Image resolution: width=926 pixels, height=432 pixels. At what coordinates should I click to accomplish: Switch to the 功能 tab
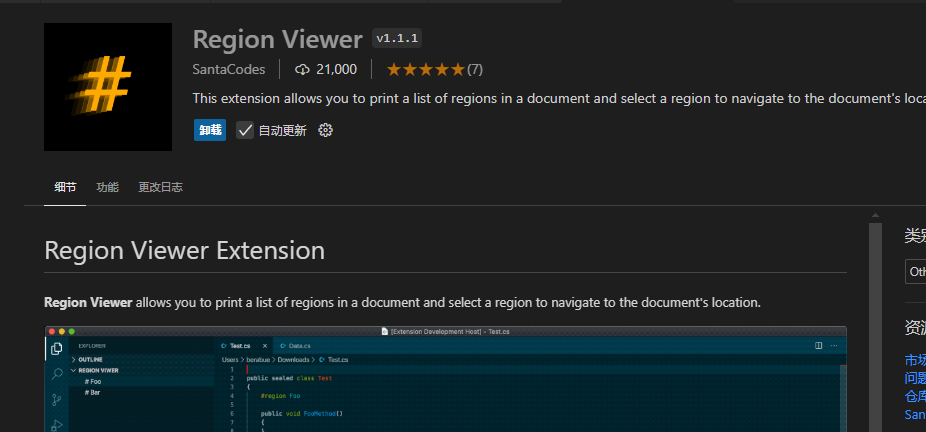pos(107,188)
